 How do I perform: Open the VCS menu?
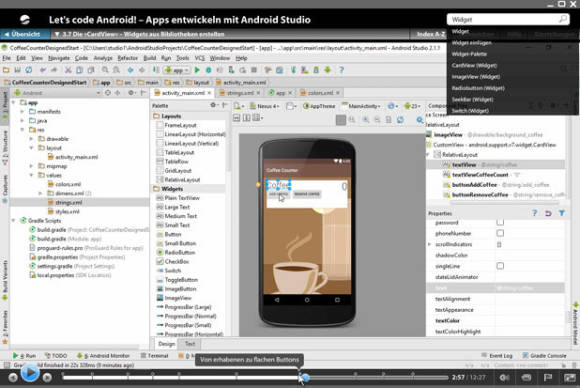200,58
